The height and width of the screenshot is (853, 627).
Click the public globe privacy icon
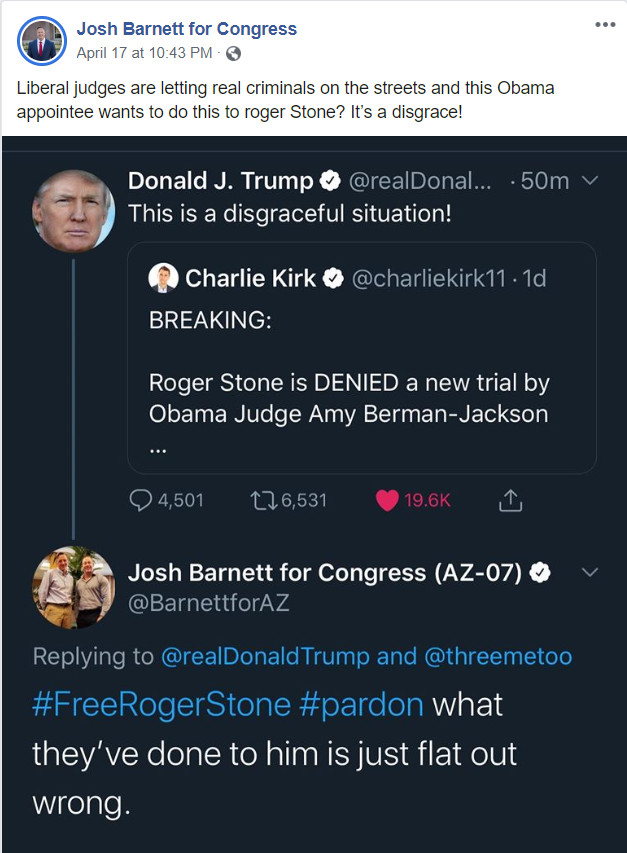click(234, 52)
